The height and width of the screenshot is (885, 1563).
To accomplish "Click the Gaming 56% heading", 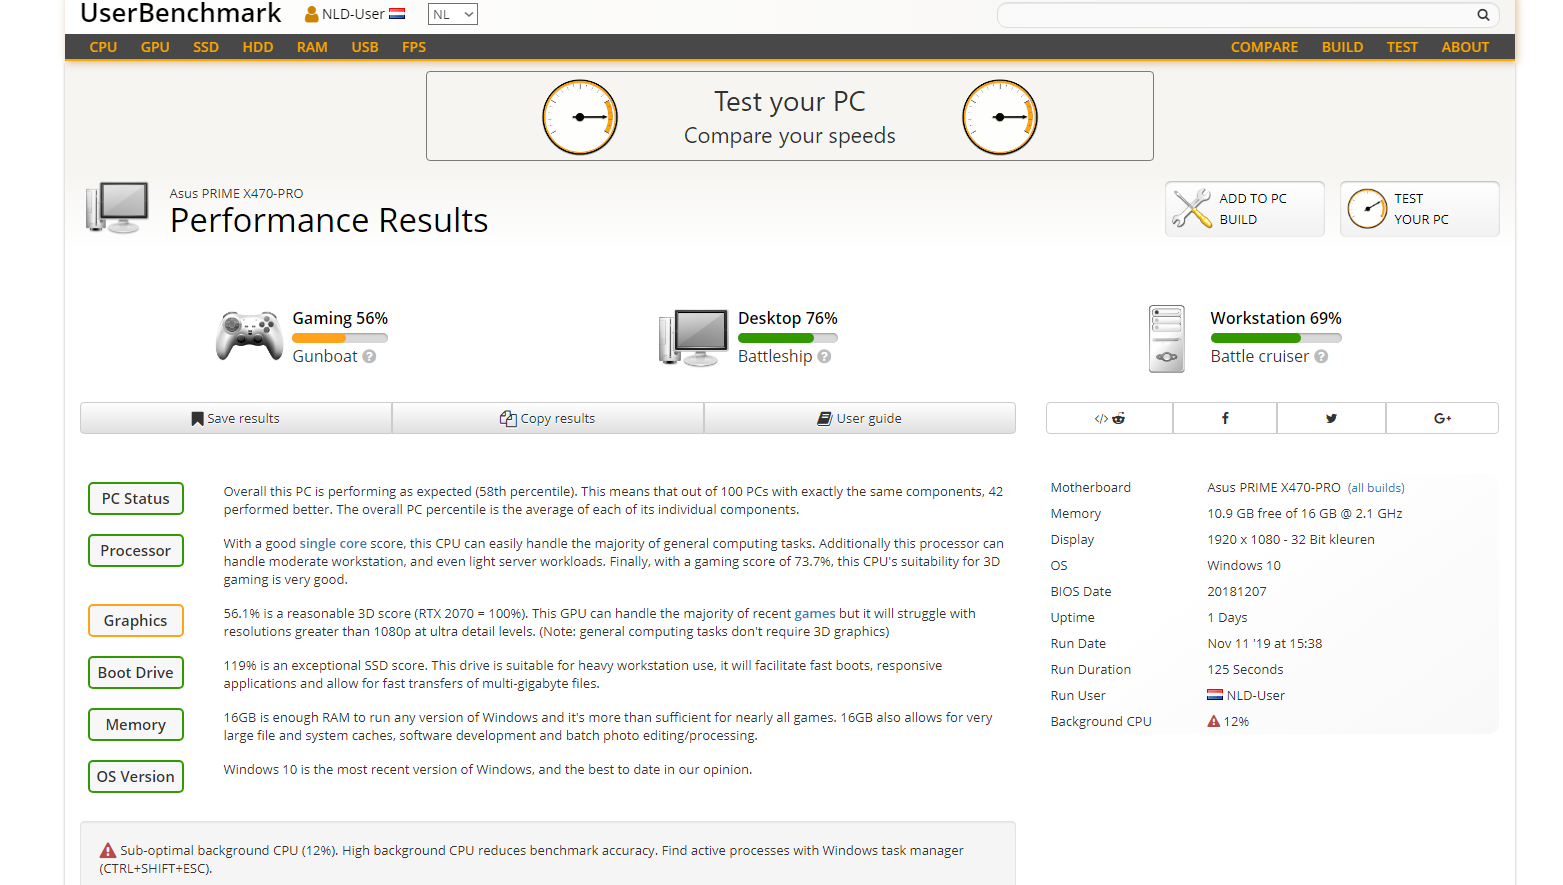I will [340, 318].
